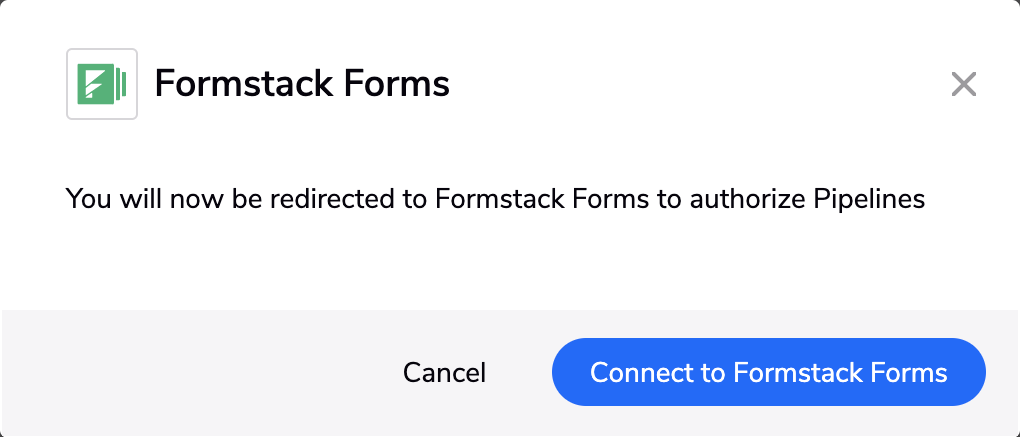Select the blue Connect button
This screenshot has height=437, width=1020.
pyautogui.click(x=769, y=373)
